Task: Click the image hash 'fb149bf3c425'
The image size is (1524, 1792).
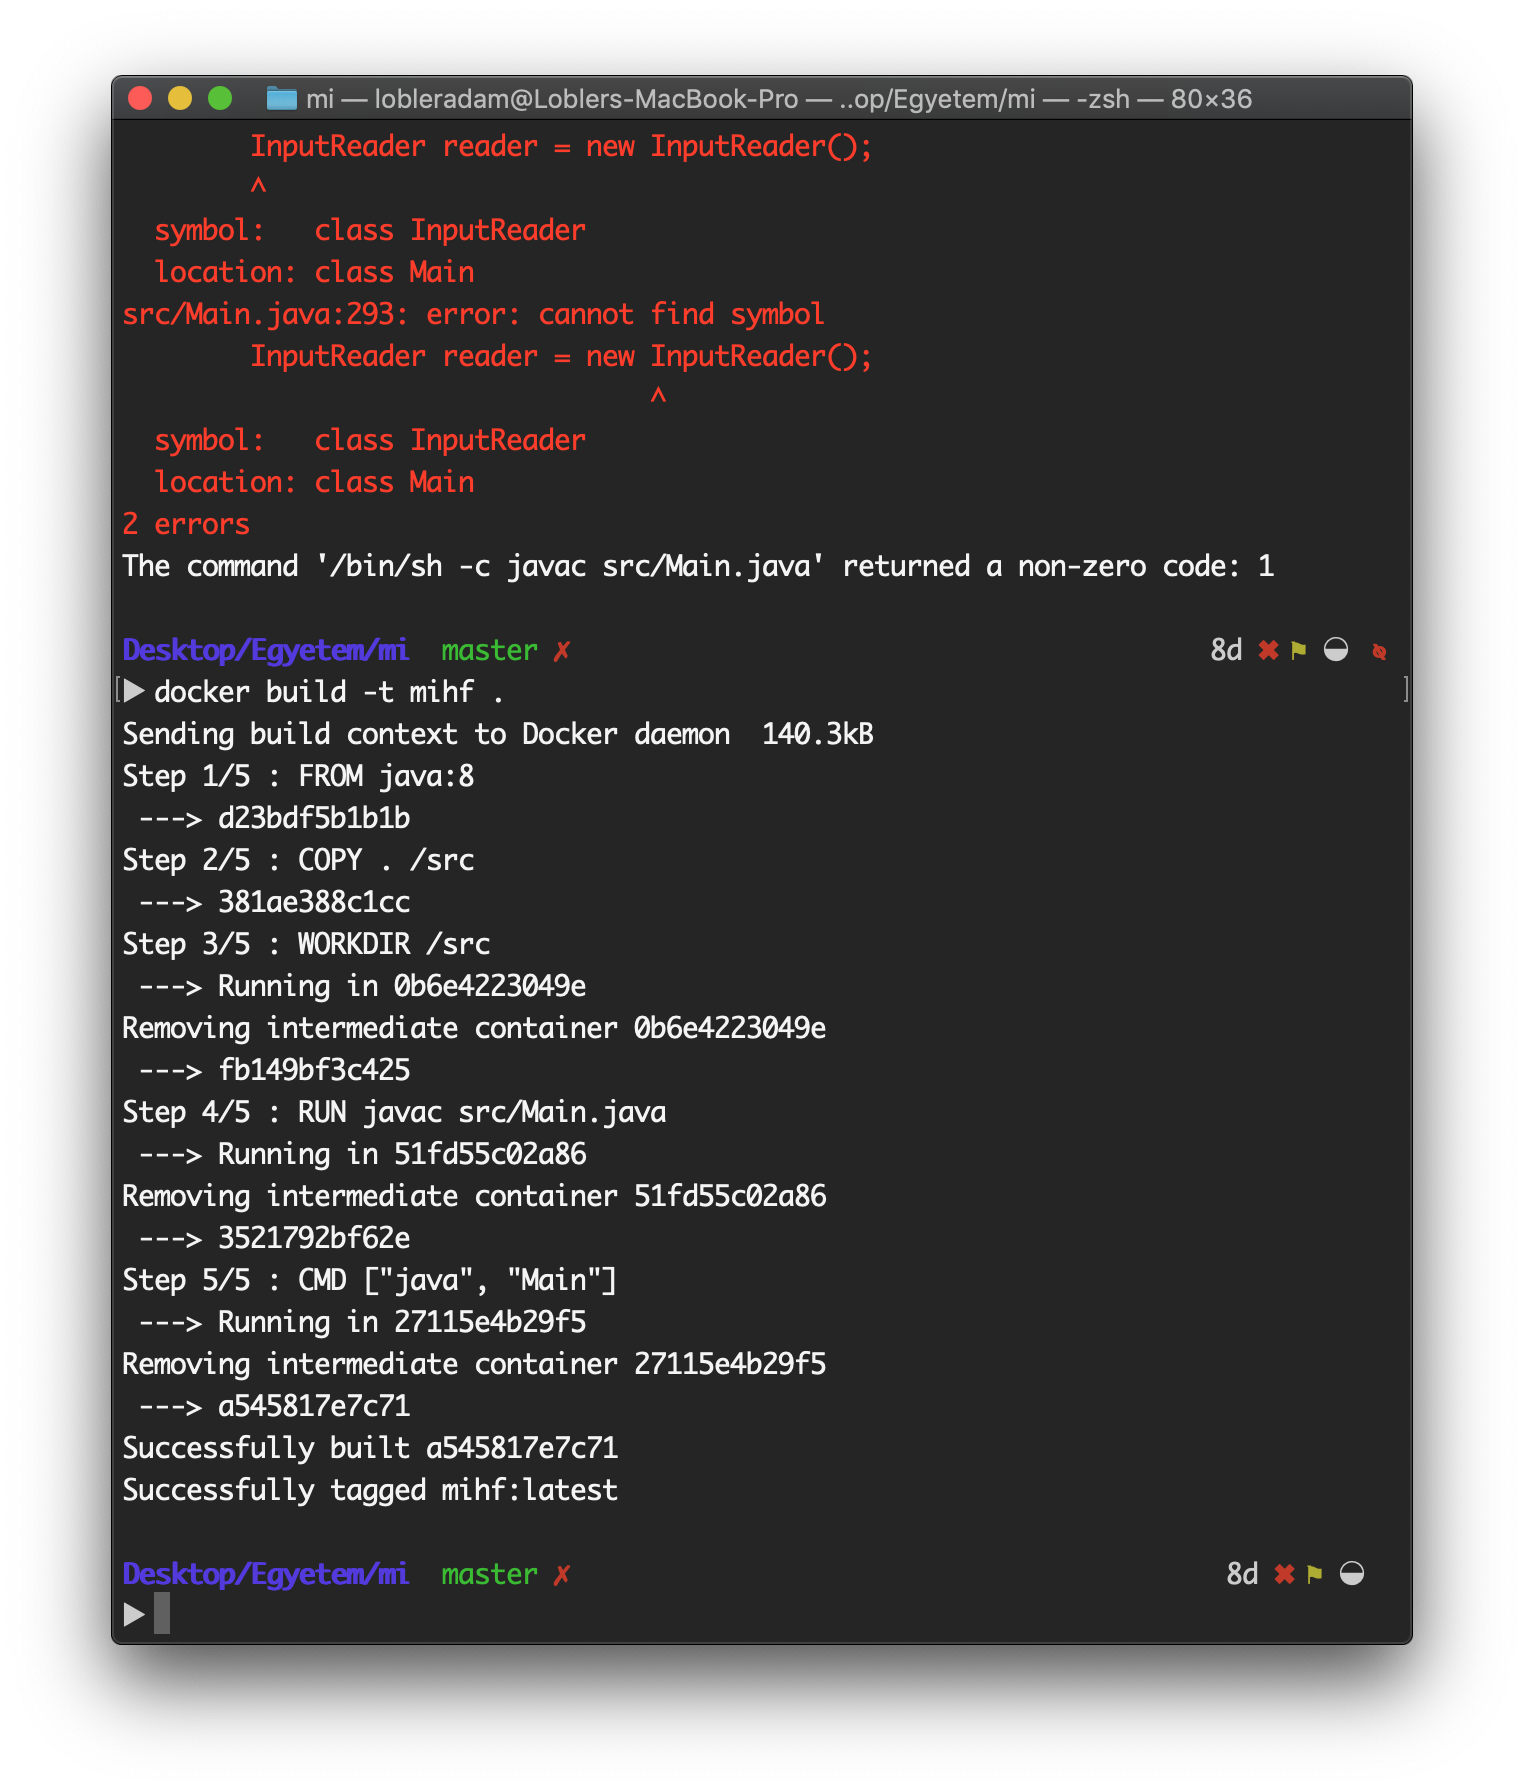Action: click(314, 1070)
